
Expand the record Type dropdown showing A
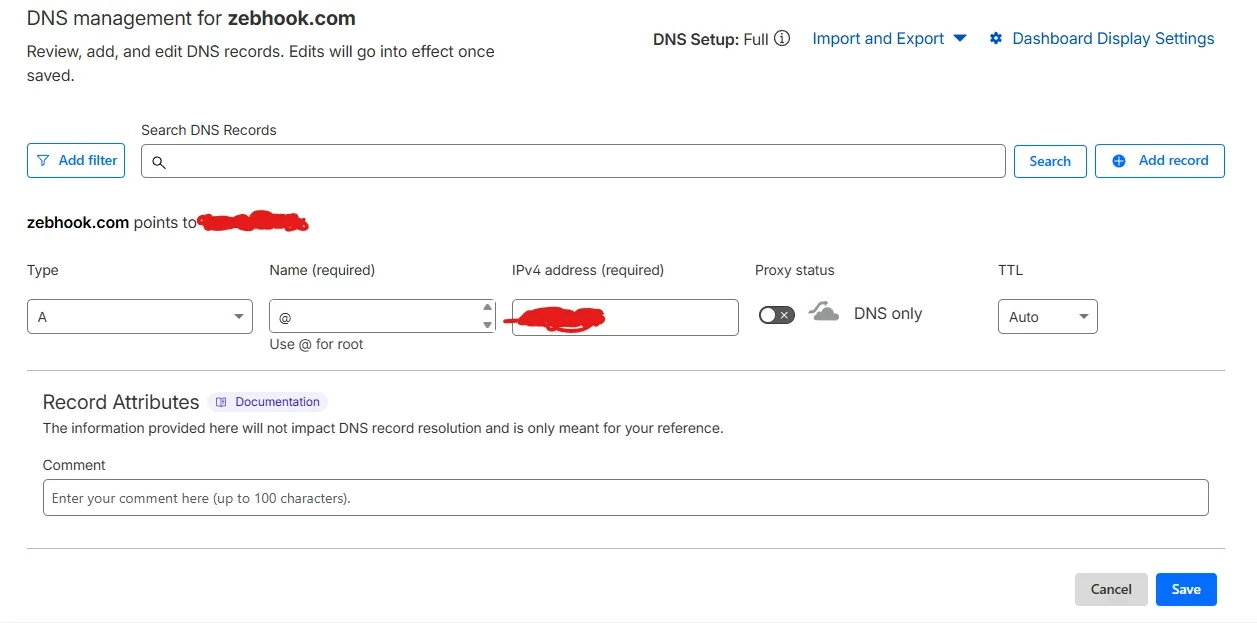coord(140,317)
